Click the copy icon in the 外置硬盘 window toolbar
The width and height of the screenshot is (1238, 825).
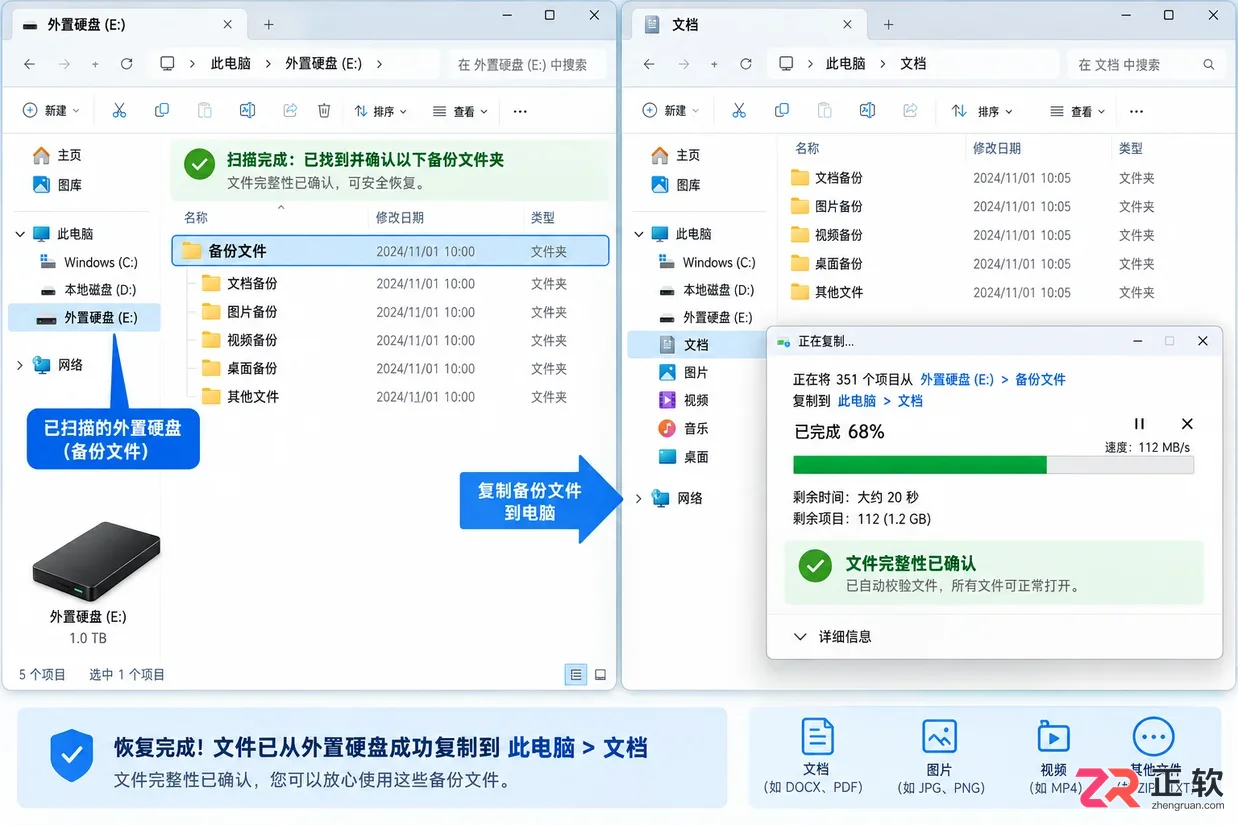pos(162,111)
